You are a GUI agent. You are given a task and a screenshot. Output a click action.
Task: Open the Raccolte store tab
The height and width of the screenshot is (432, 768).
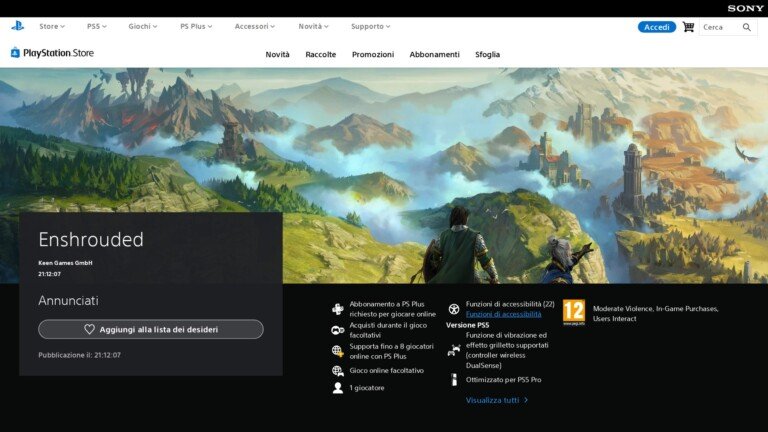pyautogui.click(x=320, y=54)
